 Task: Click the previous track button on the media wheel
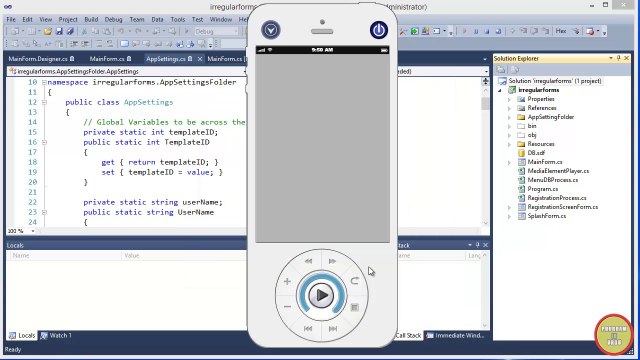tap(308, 329)
